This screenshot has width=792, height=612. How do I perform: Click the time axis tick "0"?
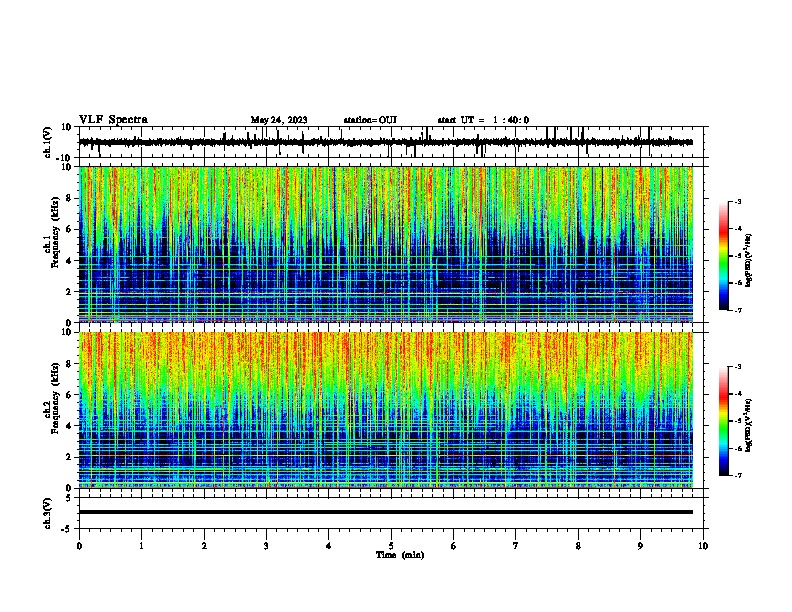point(79,546)
